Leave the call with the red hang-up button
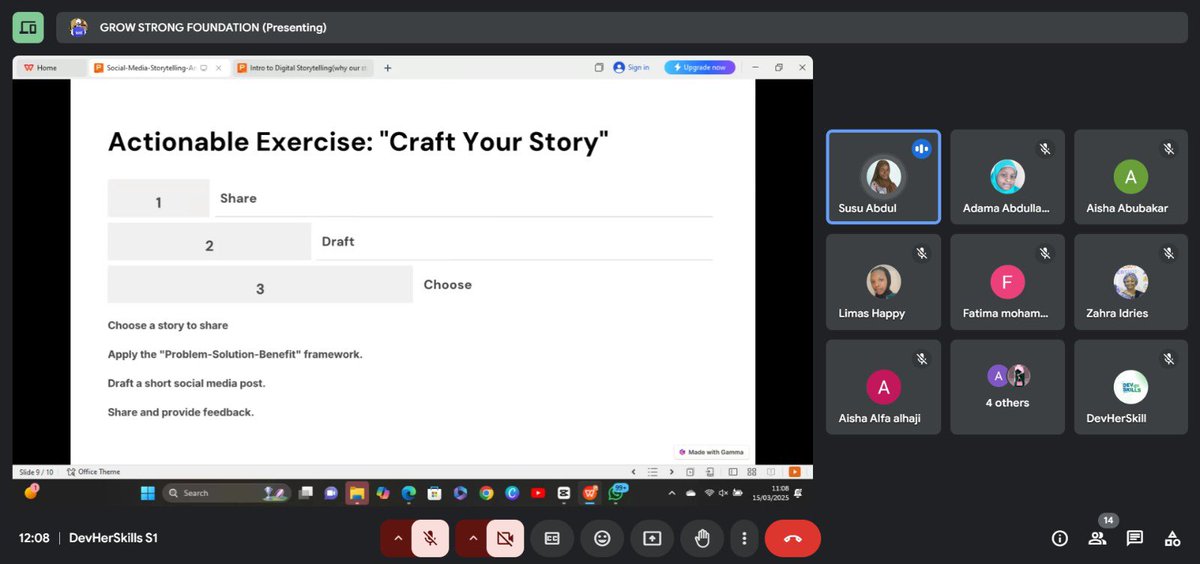 point(793,538)
